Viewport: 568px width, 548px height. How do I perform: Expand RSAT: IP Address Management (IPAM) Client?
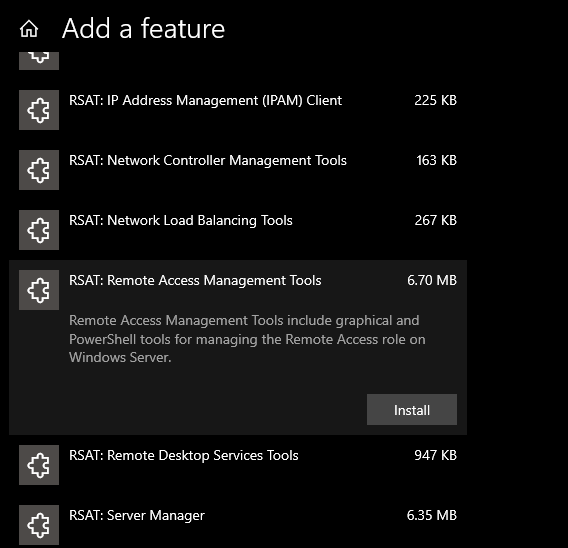[238, 110]
